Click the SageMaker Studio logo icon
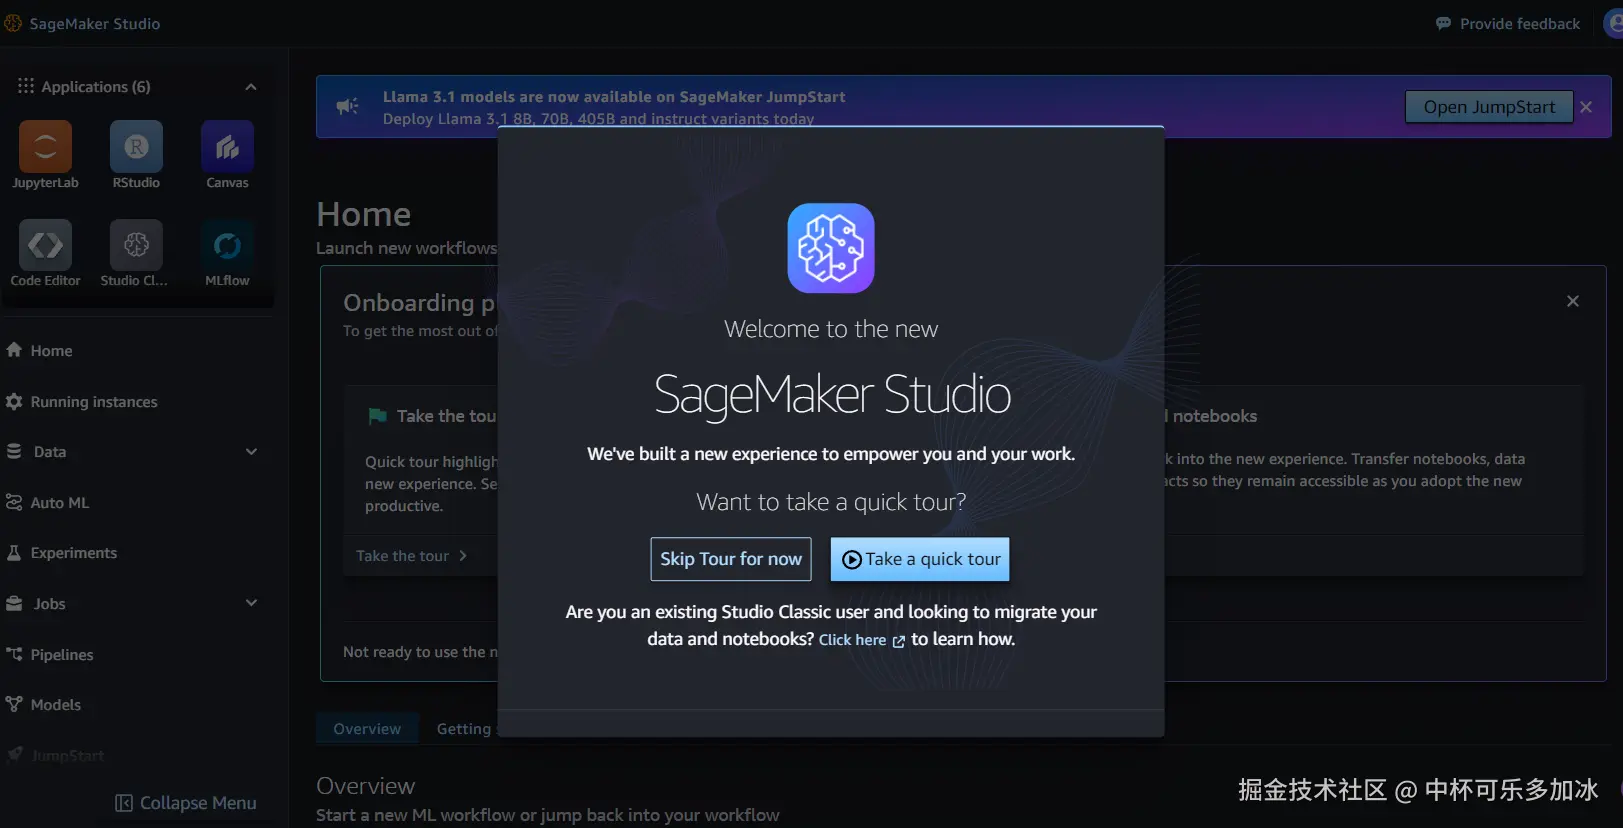The height and width of the screenshot is (828, 1623). tap(13, 23)
